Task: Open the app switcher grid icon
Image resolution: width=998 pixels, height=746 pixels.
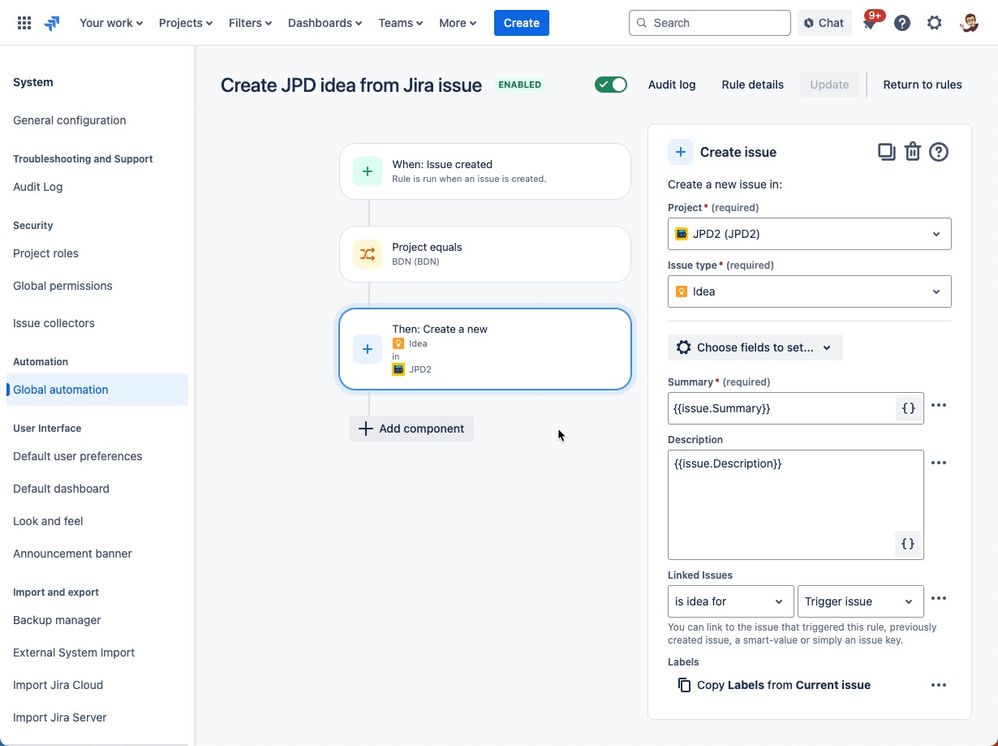Action: click(24, 23)
